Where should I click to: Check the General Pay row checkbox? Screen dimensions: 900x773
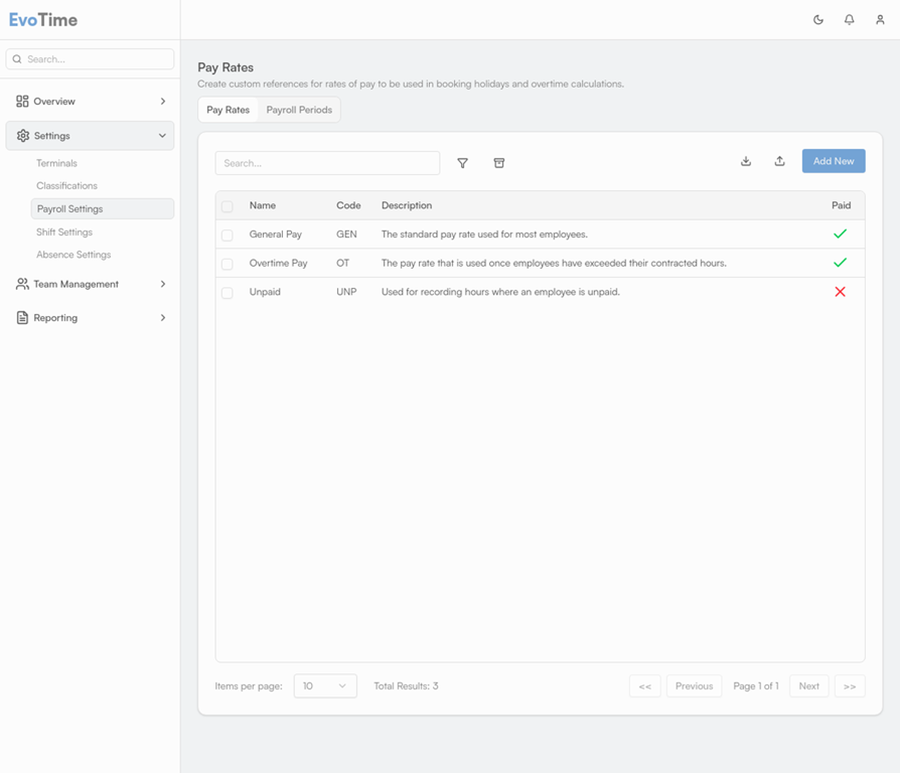click(x=227, y=235)
